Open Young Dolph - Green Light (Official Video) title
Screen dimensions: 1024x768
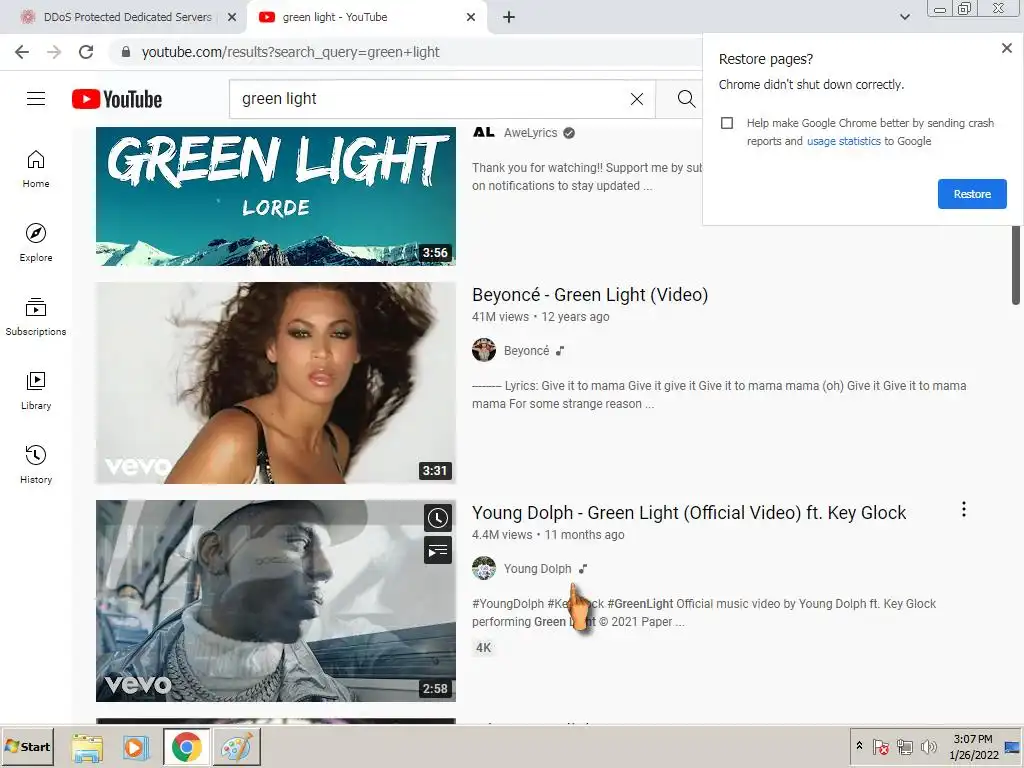689,513
